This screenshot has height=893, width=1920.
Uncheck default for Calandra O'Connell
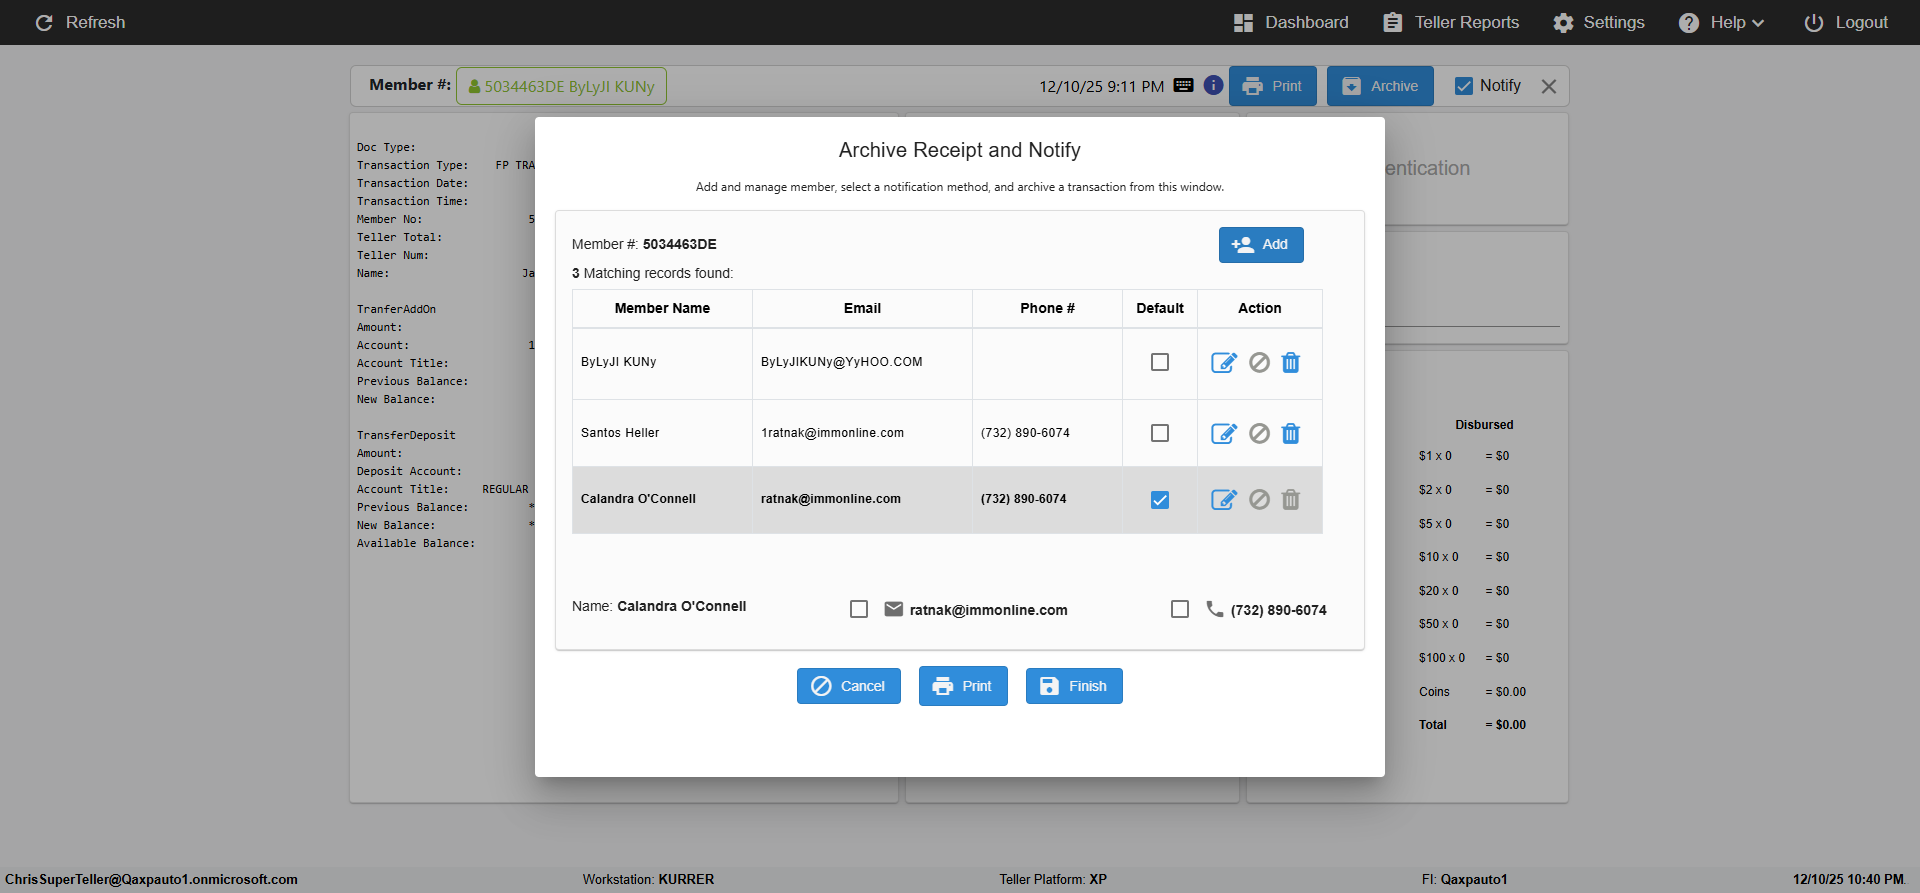coord(1160,500)
